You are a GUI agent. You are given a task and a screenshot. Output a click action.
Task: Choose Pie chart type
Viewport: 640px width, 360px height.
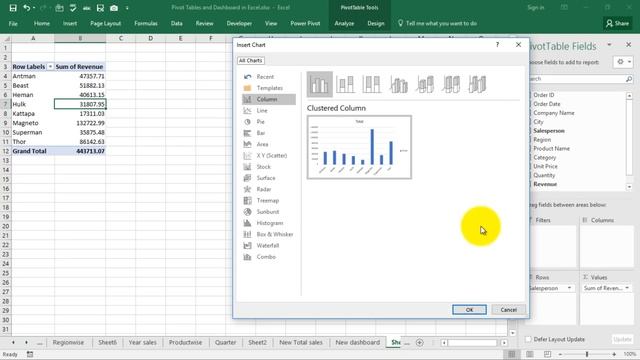tap(269, 122)
